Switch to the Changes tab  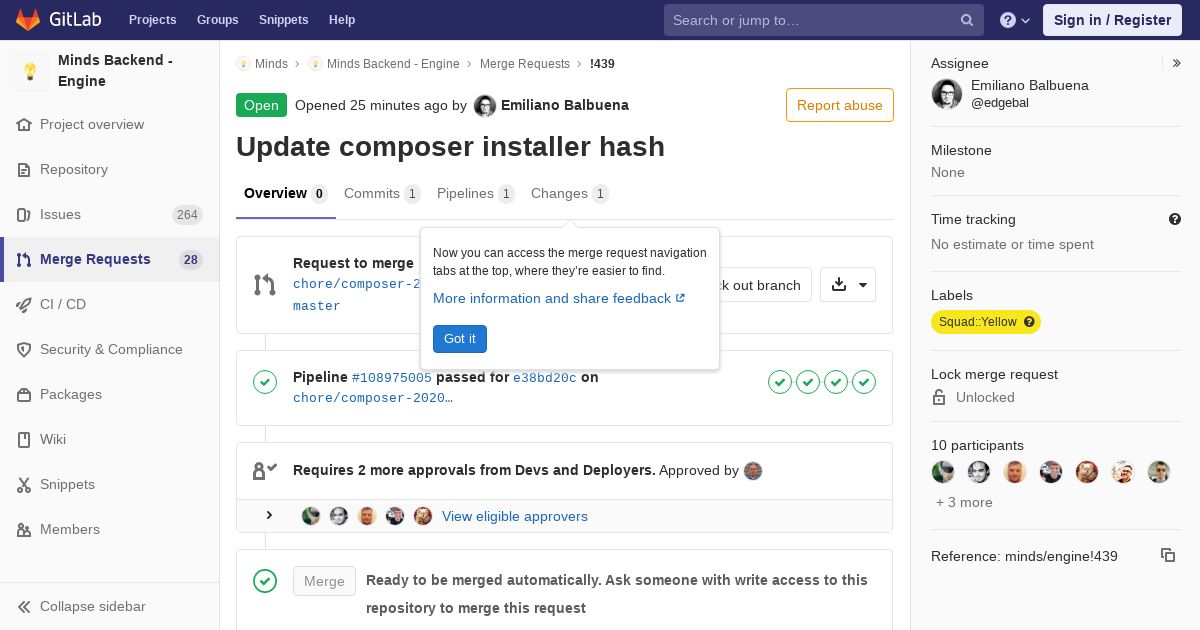570,194
